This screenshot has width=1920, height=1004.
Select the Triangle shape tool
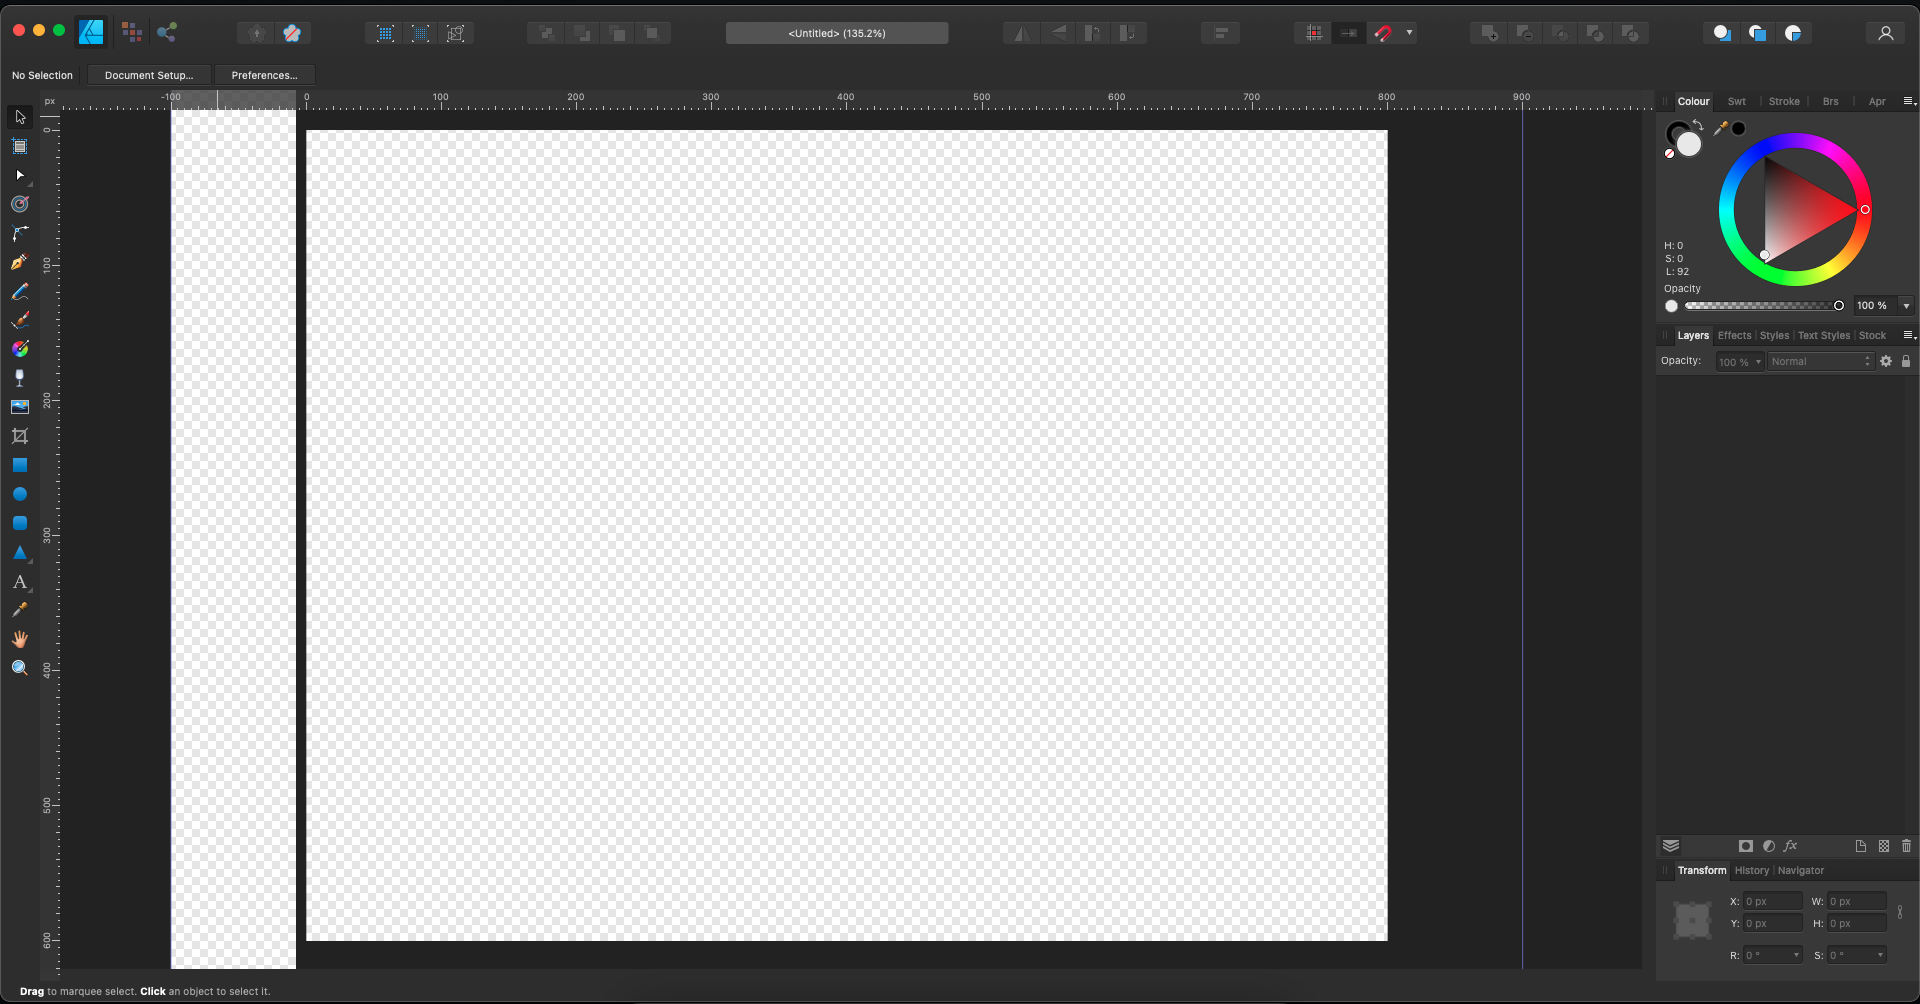[20, 552]
